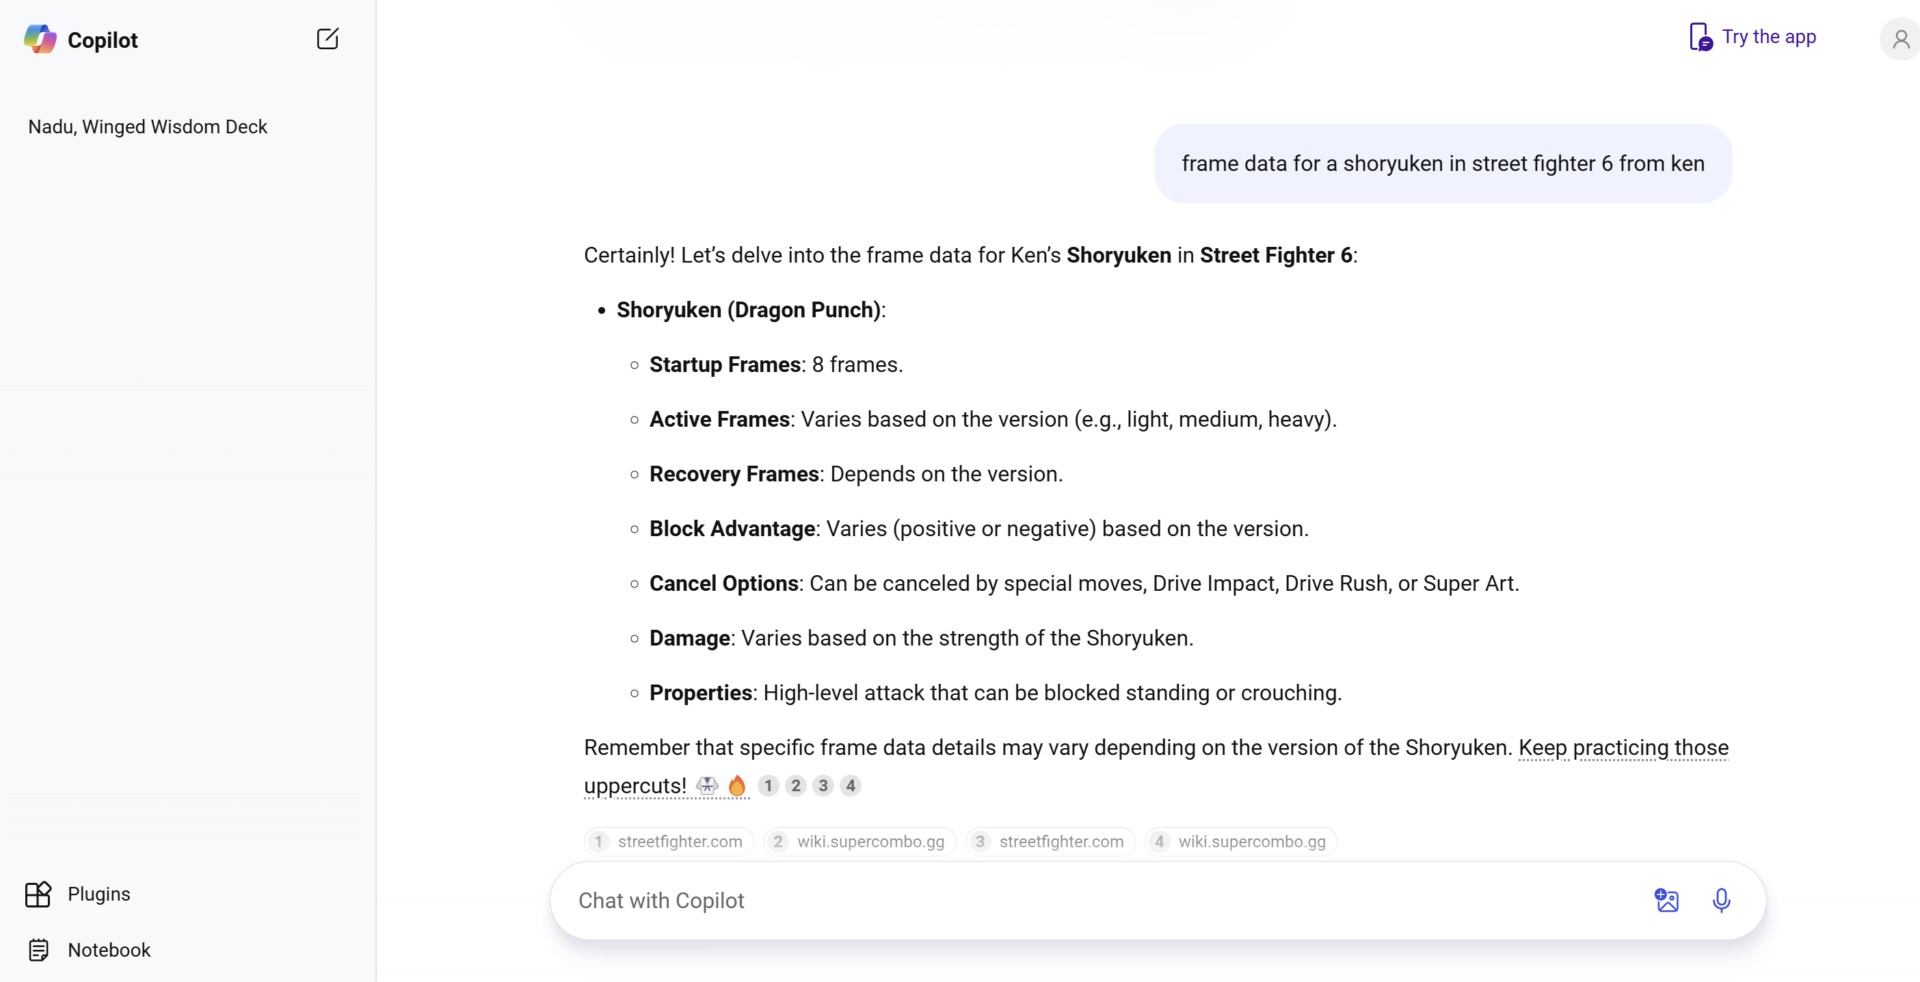
Task: Open source 4 wiki.supercombo.gg link
Action: [x=1241, y=841]
